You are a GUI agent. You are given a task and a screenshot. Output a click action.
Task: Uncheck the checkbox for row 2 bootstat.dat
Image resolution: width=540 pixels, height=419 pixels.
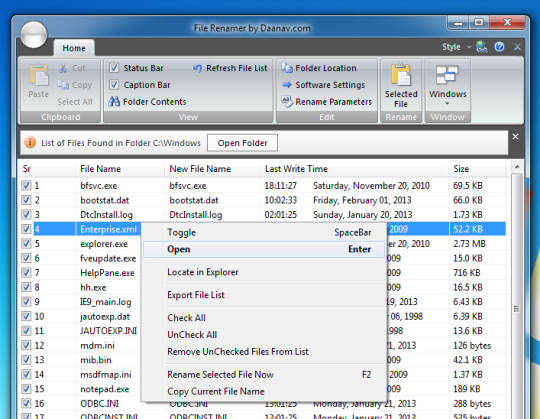tap(27, 200)
